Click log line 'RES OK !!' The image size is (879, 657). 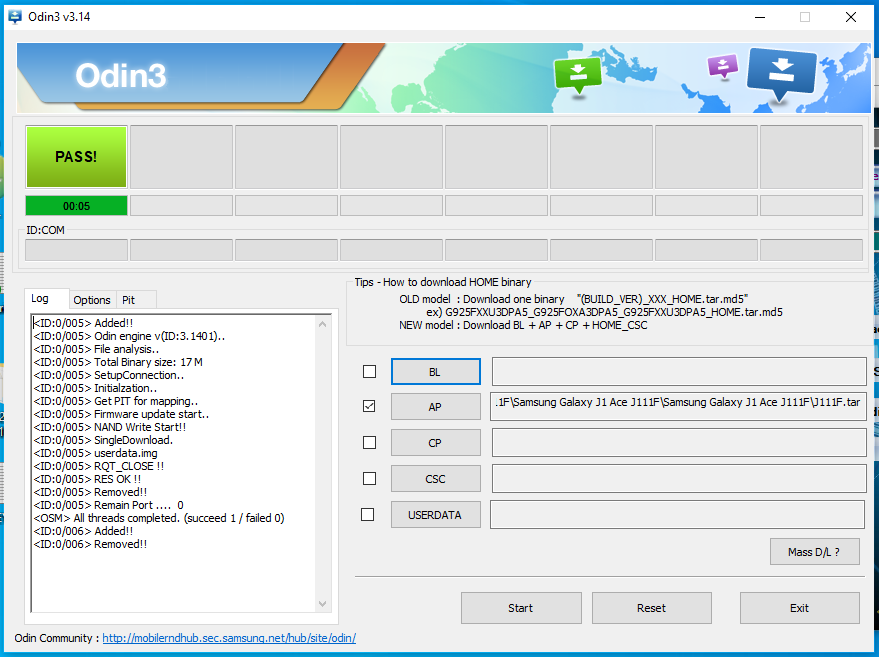[x=87, y=479]
